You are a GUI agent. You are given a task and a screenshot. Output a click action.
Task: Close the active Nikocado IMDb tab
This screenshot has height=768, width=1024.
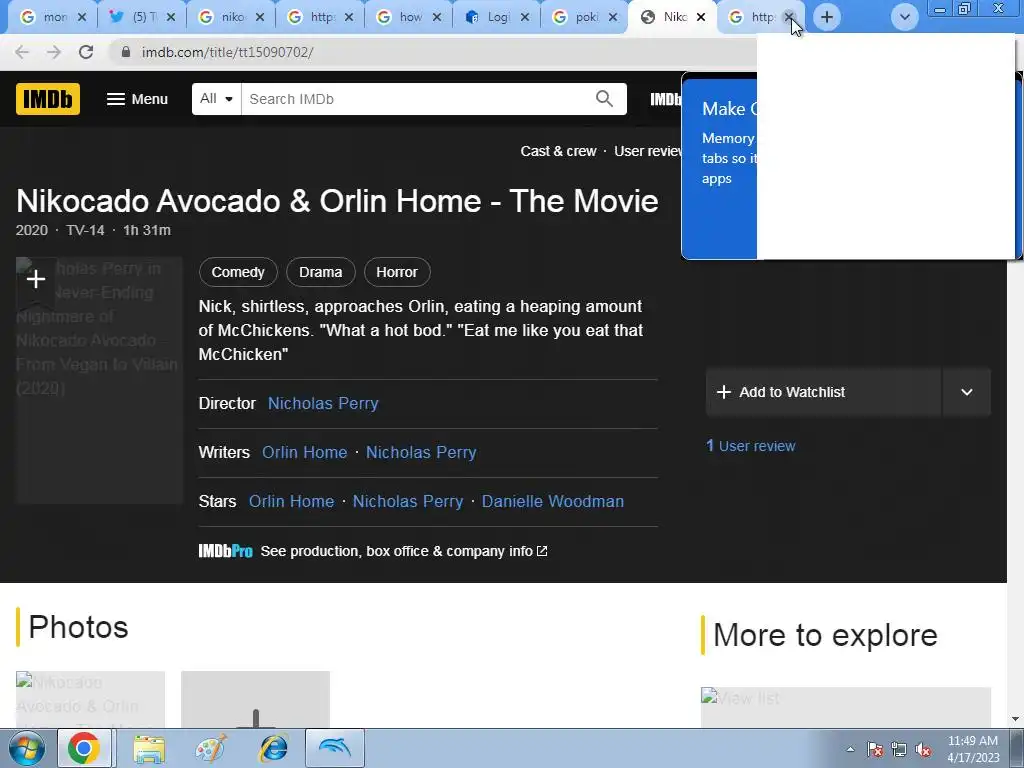(x=701, y=17)
